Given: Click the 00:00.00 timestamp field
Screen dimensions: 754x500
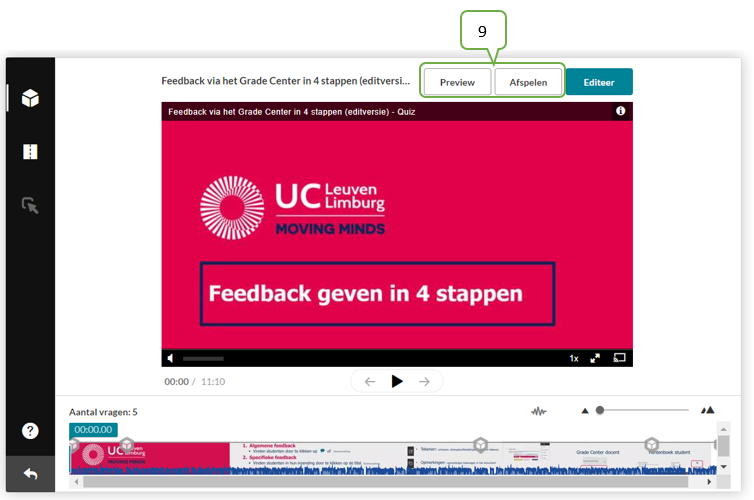Looking at the screenshot, I should click(x=93, y=430).
